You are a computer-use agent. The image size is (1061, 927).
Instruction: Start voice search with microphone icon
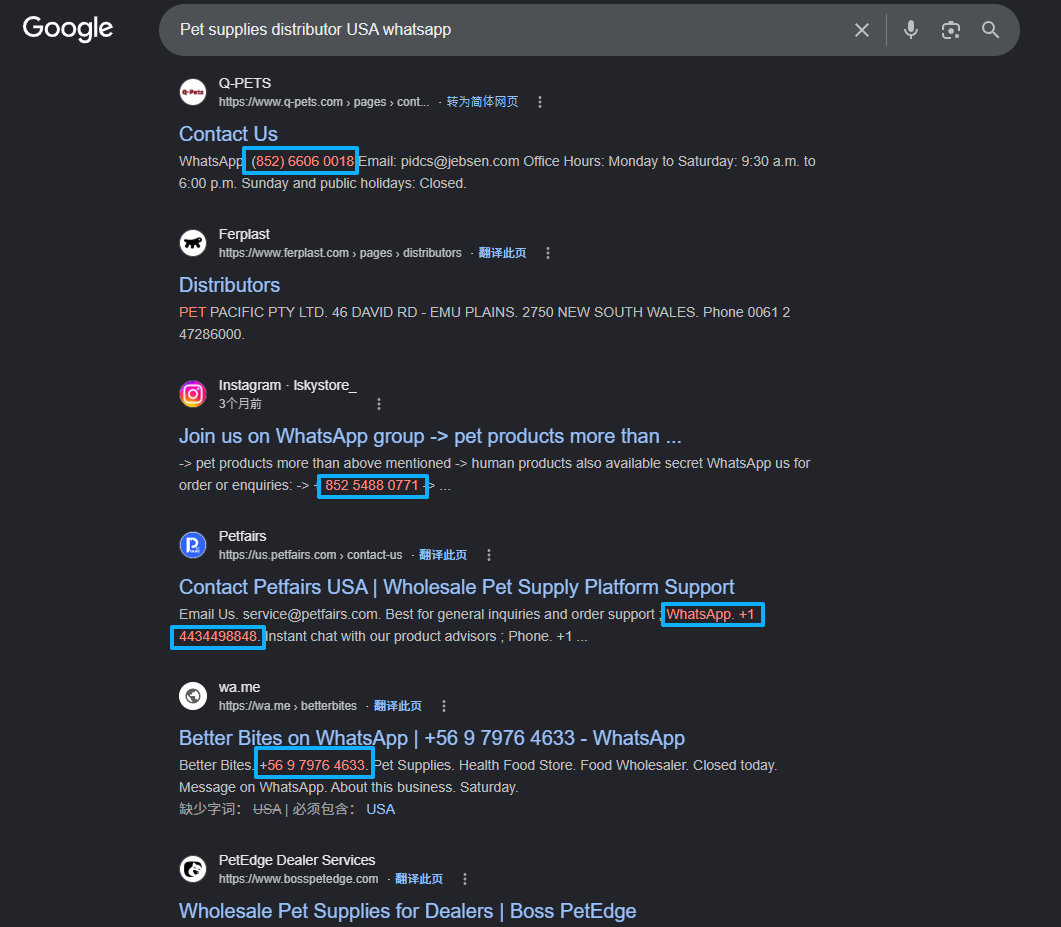911,30
